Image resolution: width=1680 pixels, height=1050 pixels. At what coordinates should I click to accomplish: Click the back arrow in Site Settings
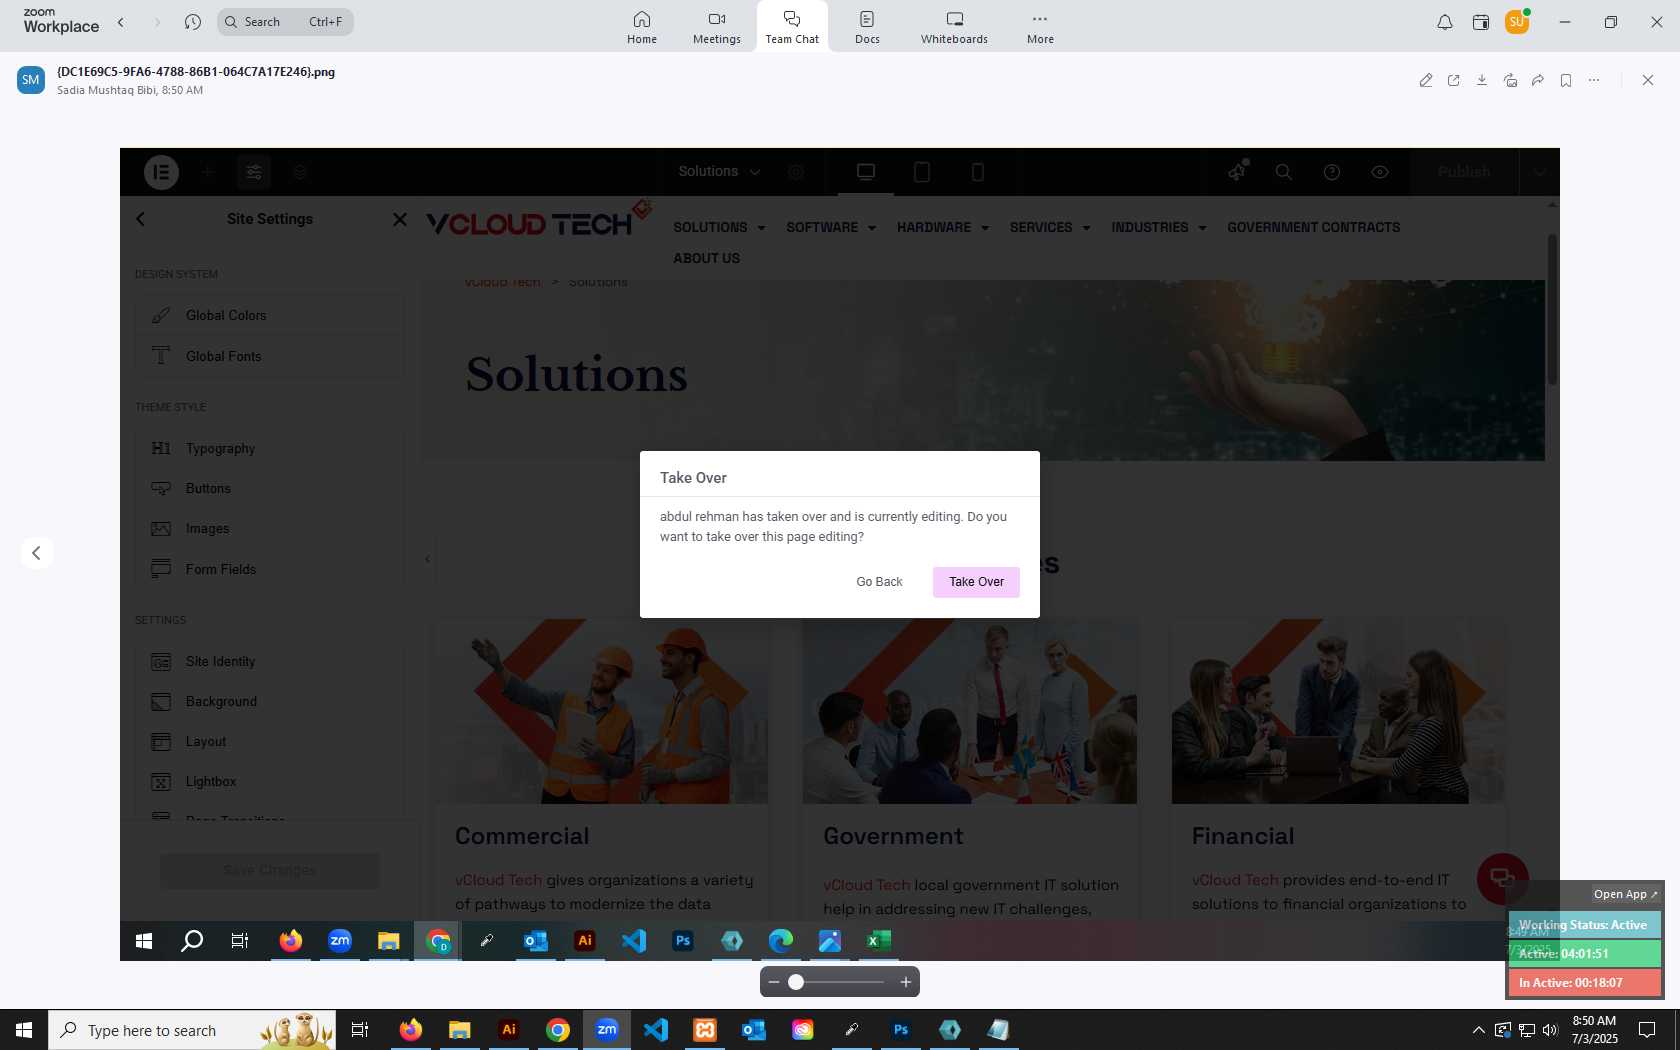tap(140, 219)
